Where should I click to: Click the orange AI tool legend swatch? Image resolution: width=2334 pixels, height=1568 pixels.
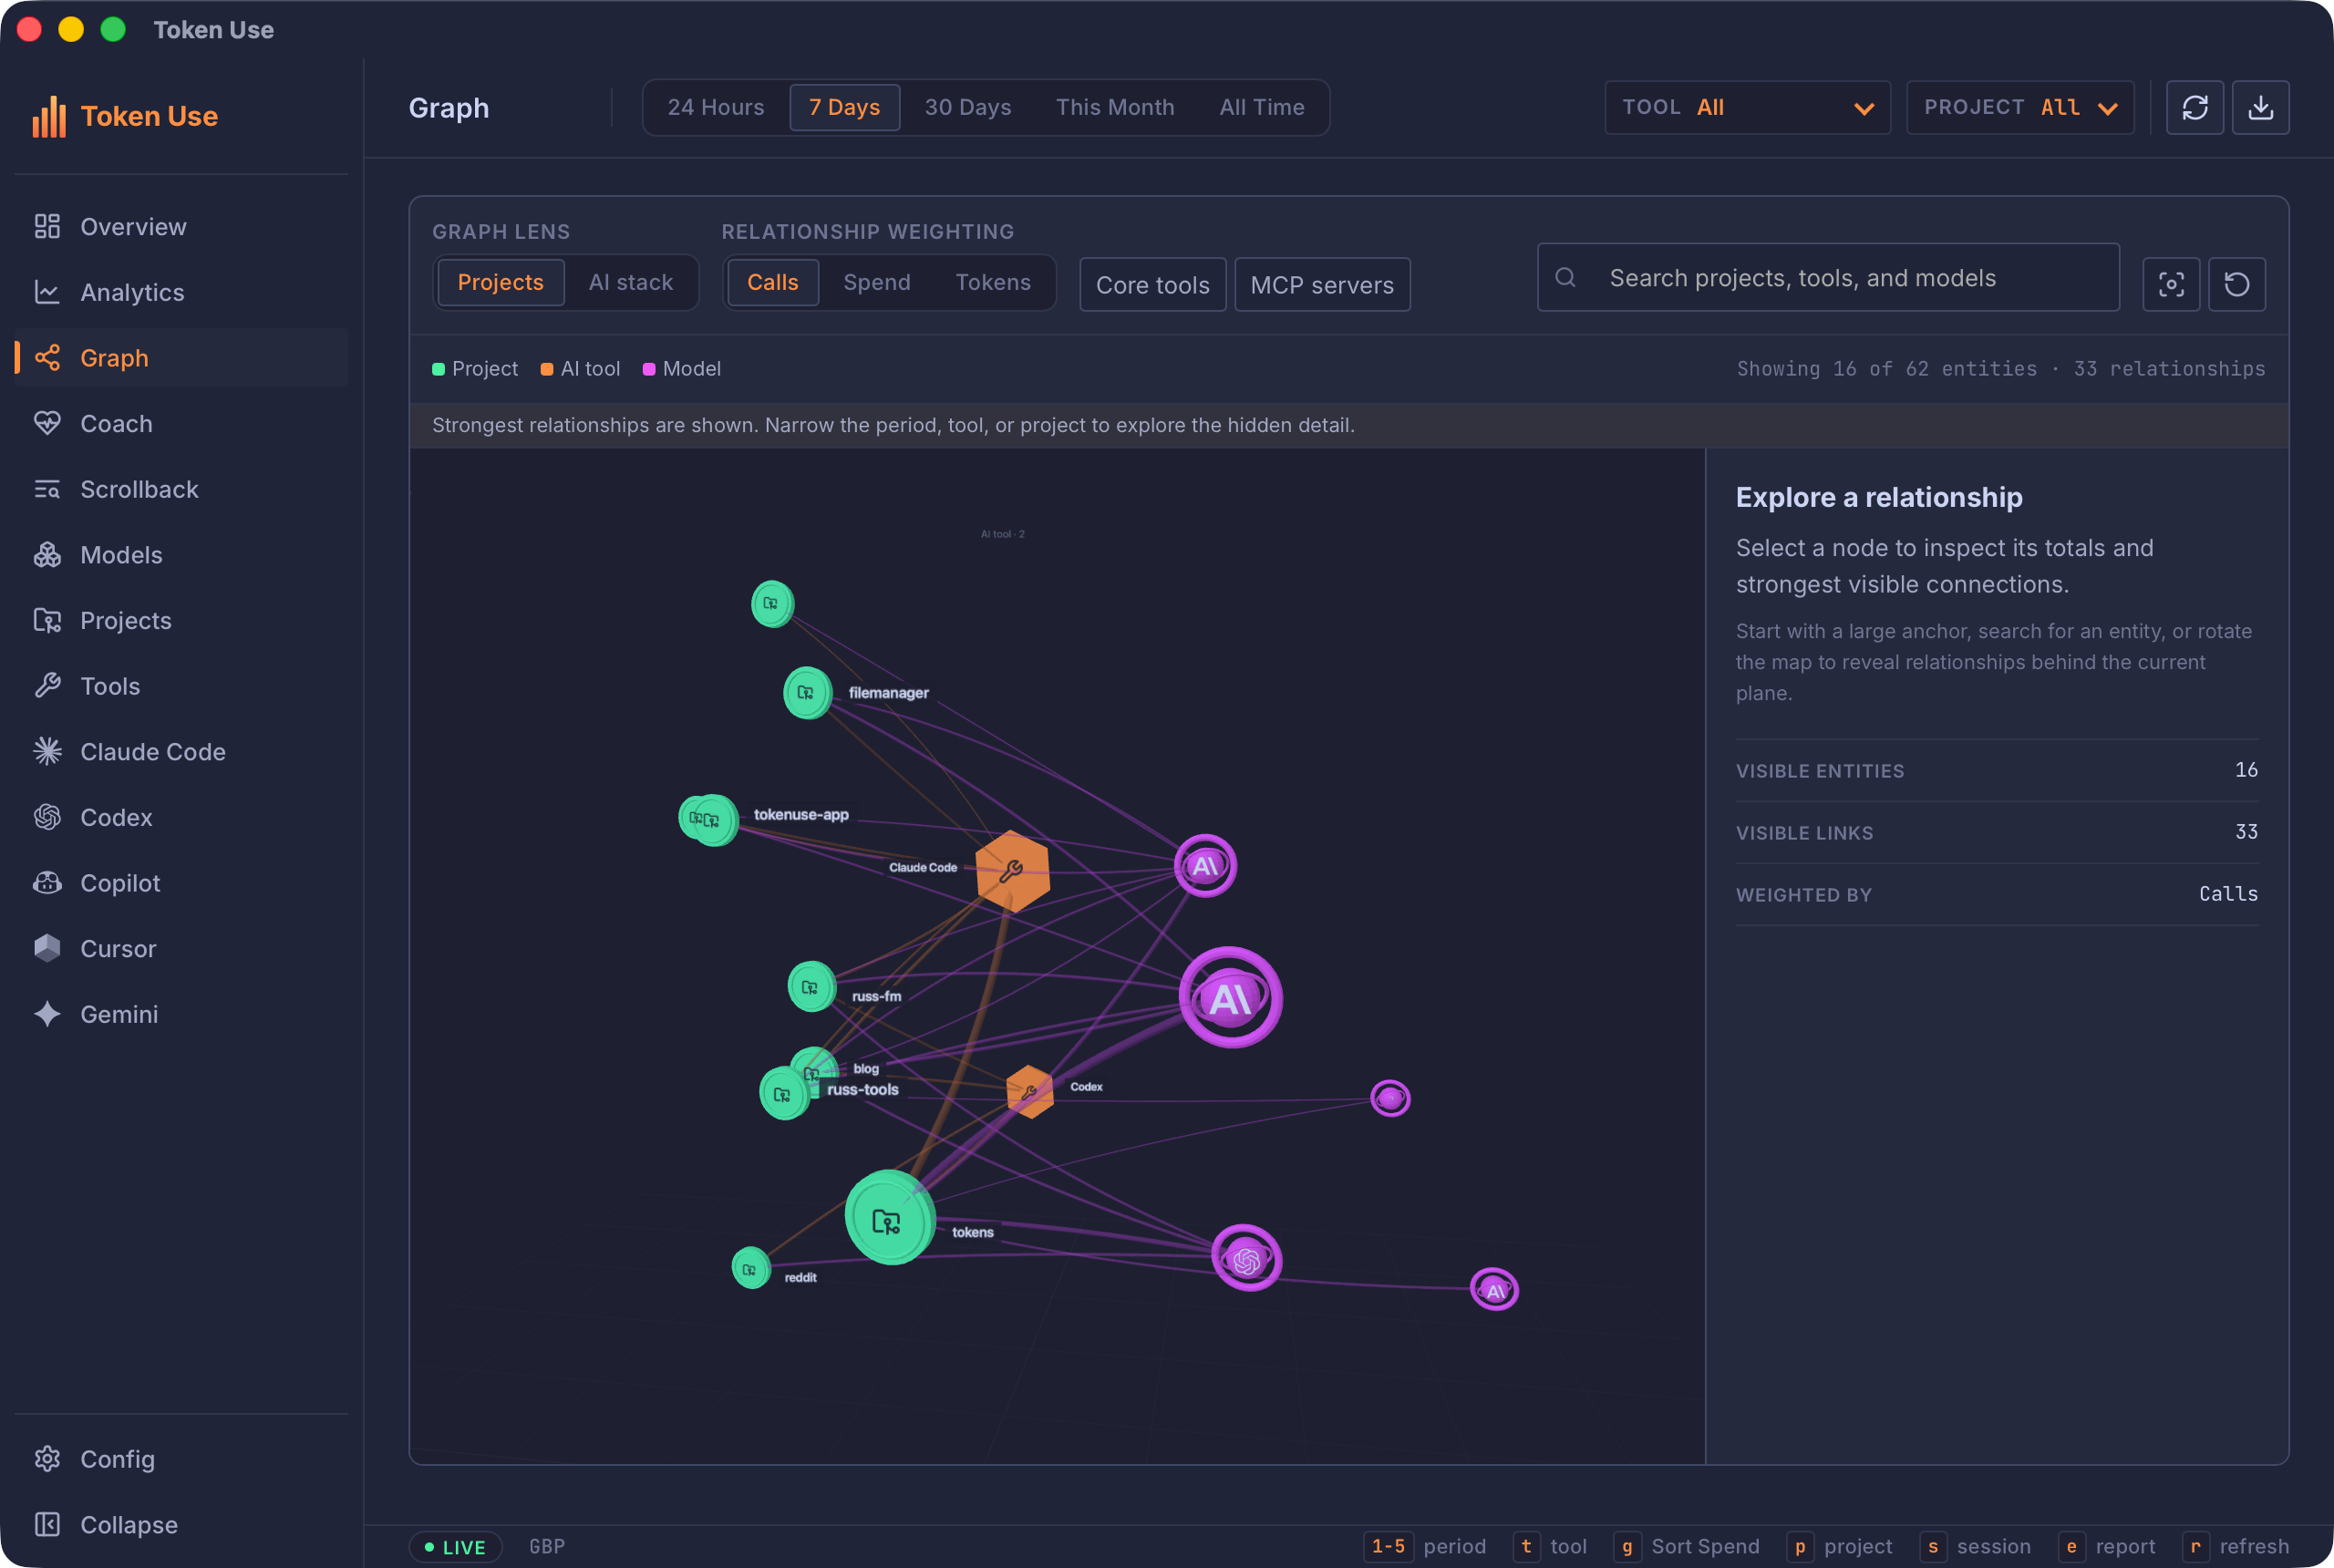[546, 369]
